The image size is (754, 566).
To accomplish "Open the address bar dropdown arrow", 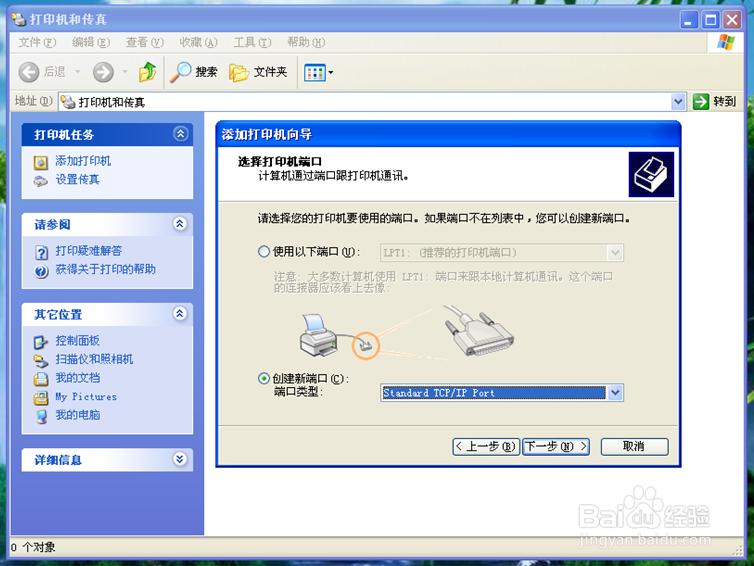I will point(678,101).
